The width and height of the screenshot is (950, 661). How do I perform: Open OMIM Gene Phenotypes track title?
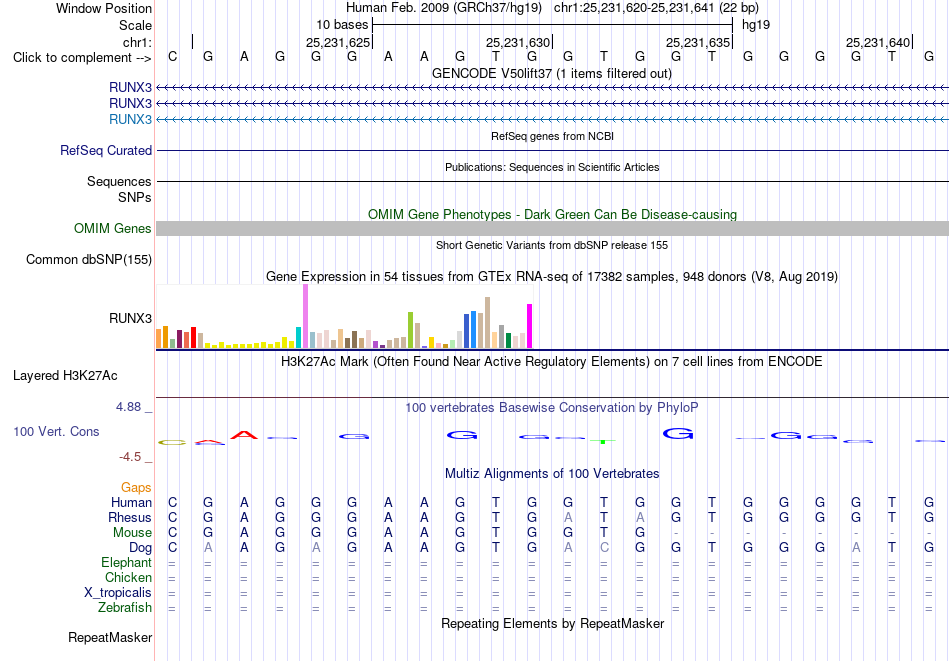553,214
